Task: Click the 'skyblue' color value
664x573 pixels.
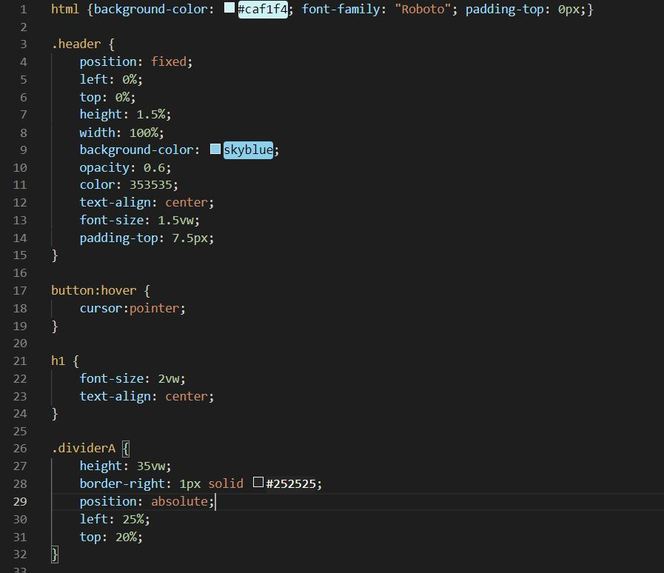Action: pyautogui.click(x=248, y=150)
